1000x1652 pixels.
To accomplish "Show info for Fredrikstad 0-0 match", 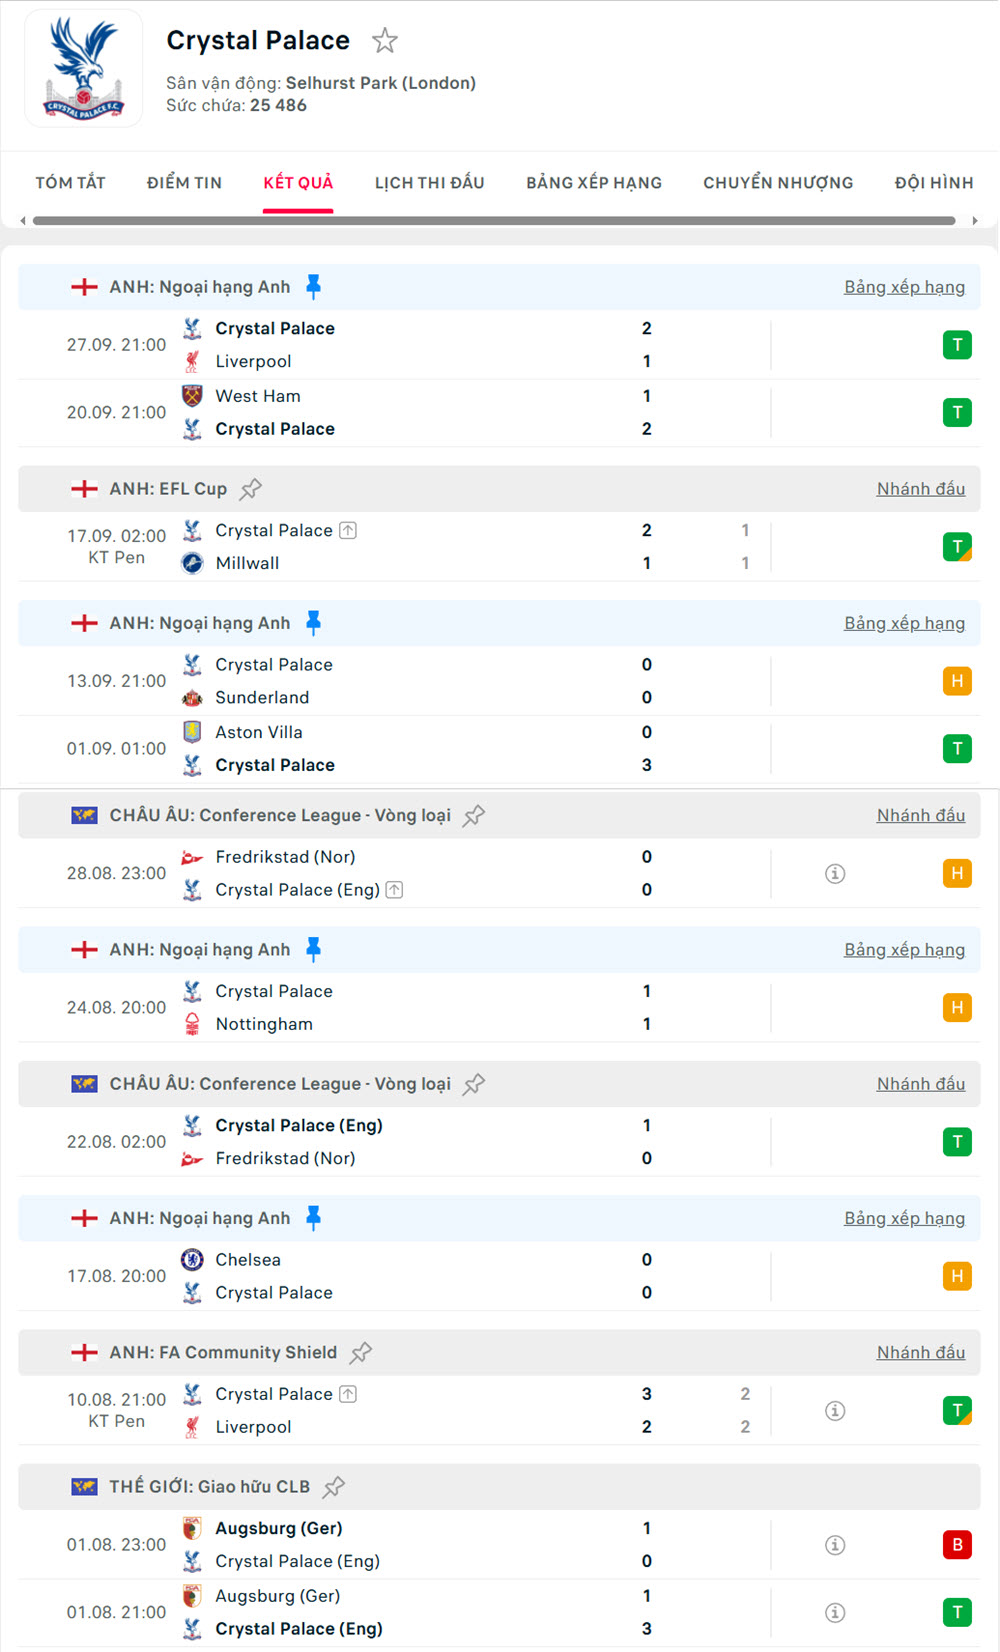I will tap(835, 874).
